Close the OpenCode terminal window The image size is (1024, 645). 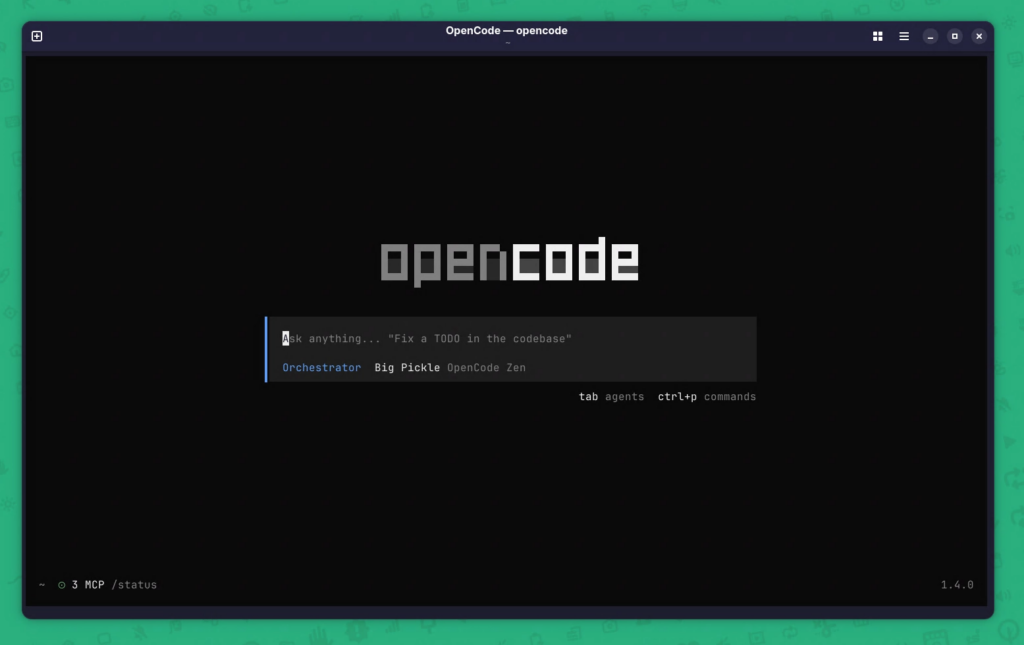[979, 36]
